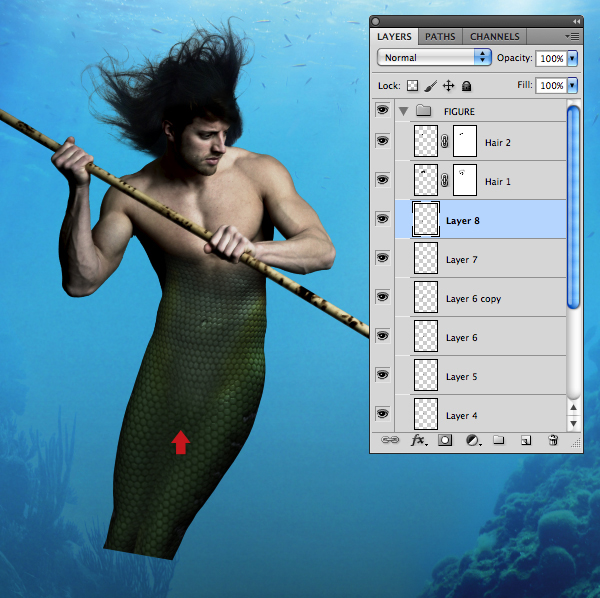
Task: Select the 'Layer 6 copy' name text
Action: 473,299
